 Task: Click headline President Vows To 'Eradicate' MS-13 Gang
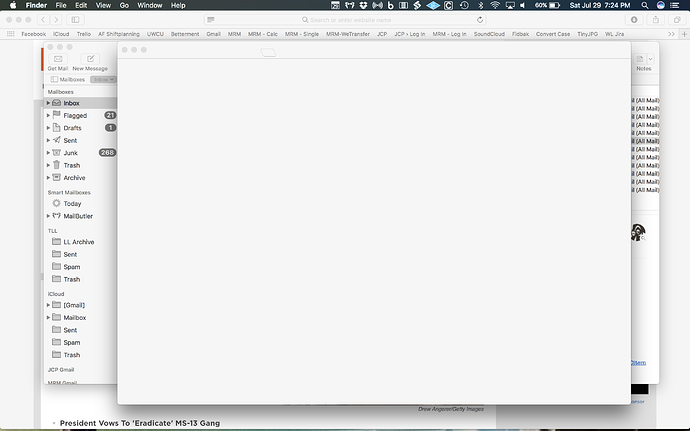(140, 423)
